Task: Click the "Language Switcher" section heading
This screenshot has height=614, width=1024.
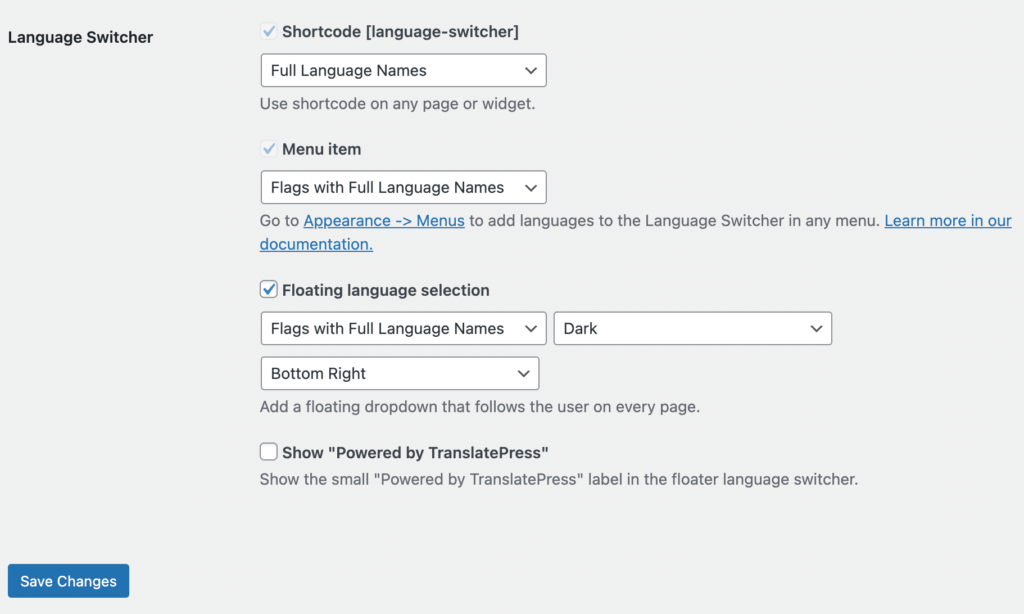Action: (80, 38)
